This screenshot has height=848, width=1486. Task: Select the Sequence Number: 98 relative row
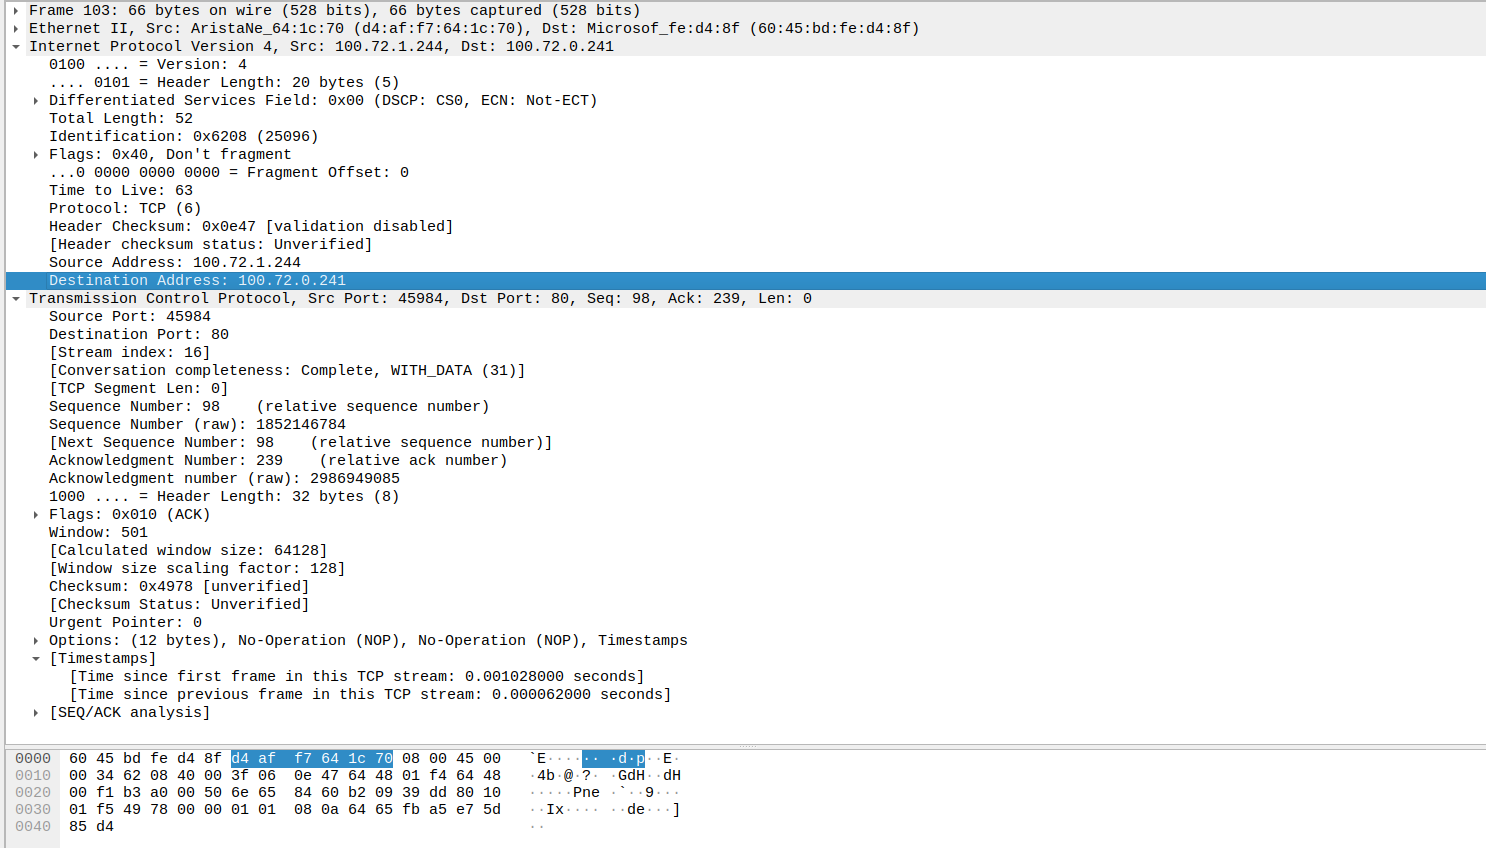(746, 406)
